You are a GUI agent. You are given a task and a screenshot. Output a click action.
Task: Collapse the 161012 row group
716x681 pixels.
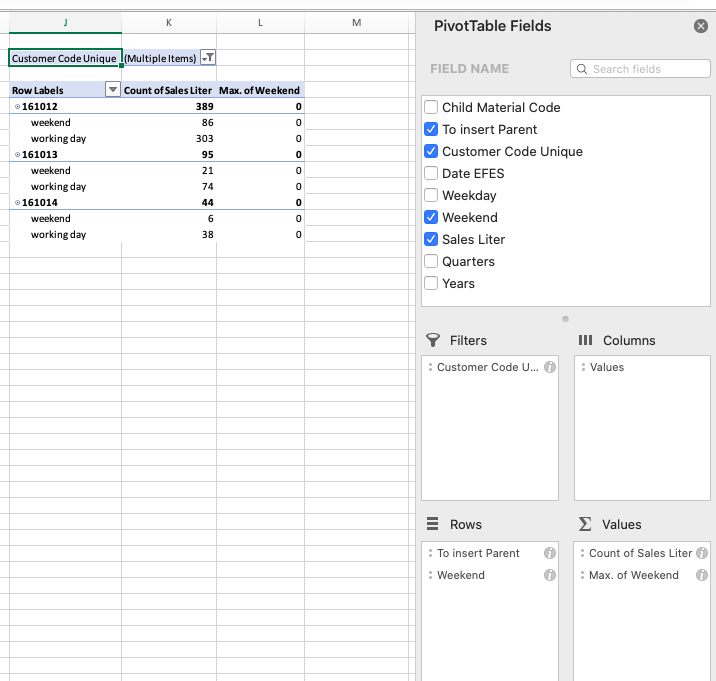pyautogui.click(x=17, y=106)
